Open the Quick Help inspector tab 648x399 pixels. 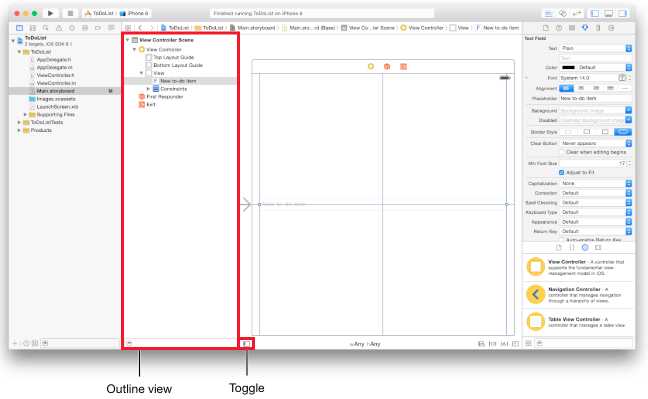559,28
